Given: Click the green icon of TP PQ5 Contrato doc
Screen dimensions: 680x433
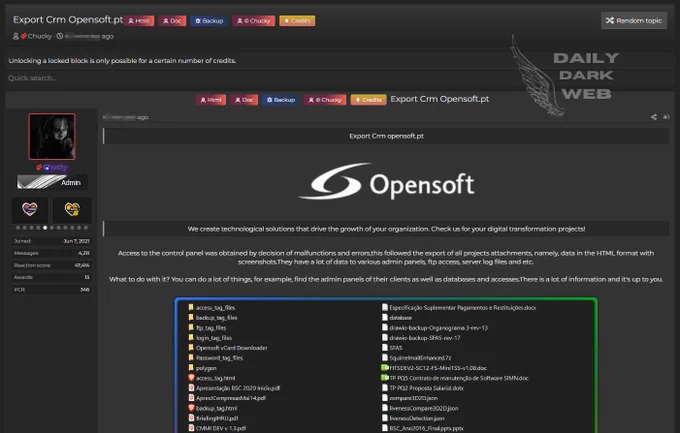Looking at the screenshot, I should pos(384,377).
